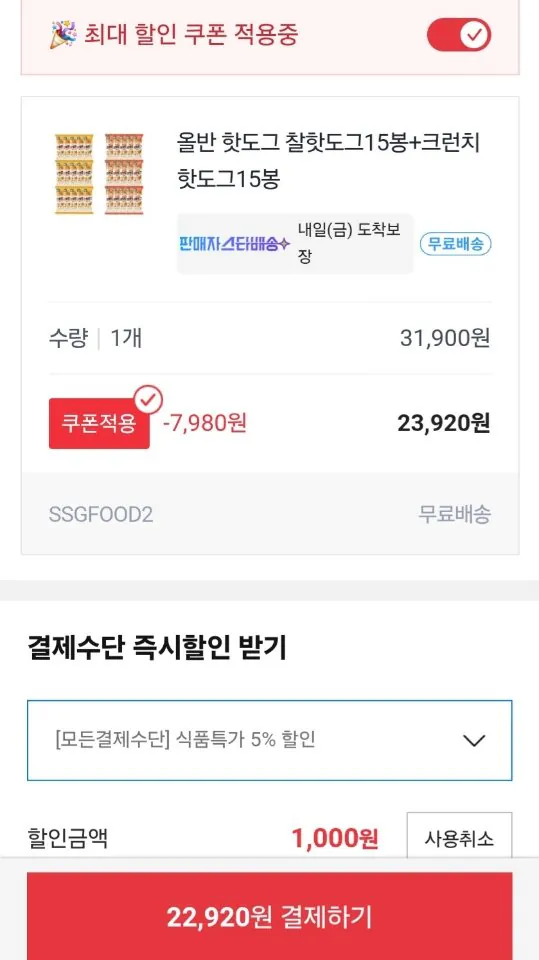
Task: Click 사용취소 to cancel the discount
Action: (459, 838)
